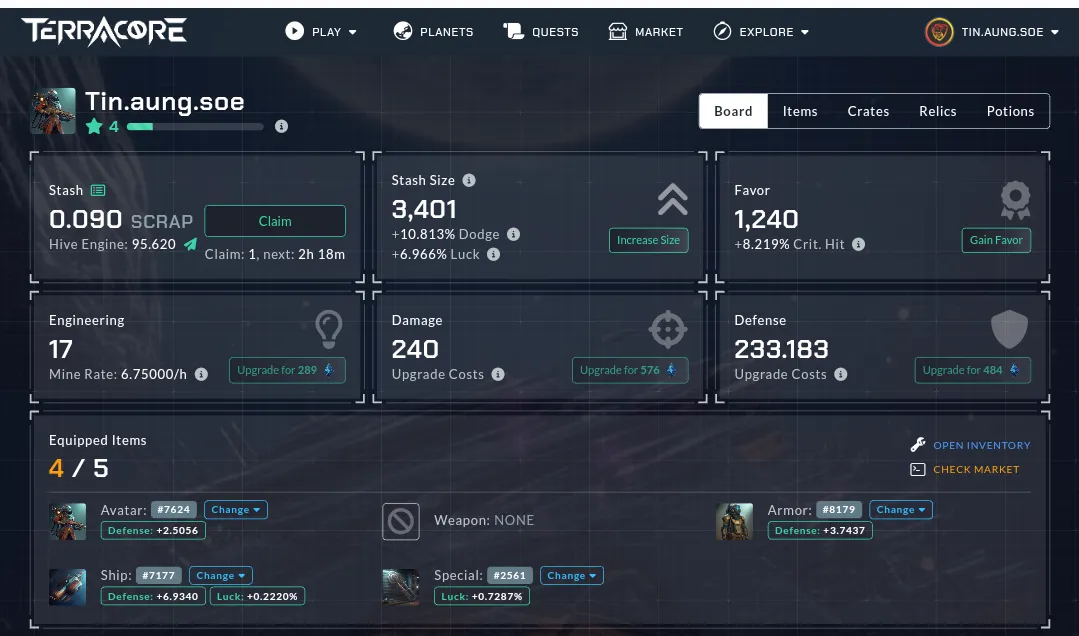Image resolution: width=1079 pixels, height=636 pixels.
Task: Click the Avatar #7624 tag
Action: 173,510
